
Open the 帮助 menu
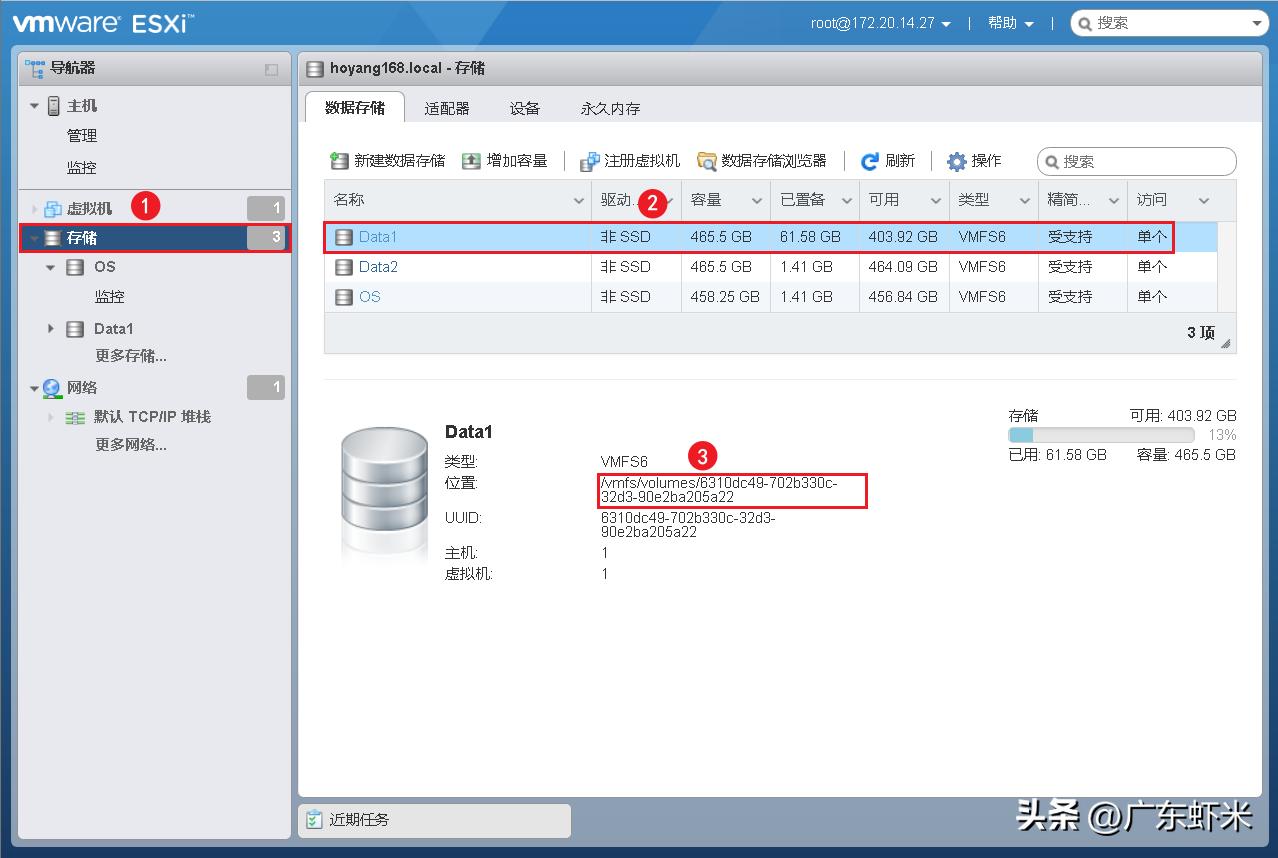click(x=1005, y=22)
